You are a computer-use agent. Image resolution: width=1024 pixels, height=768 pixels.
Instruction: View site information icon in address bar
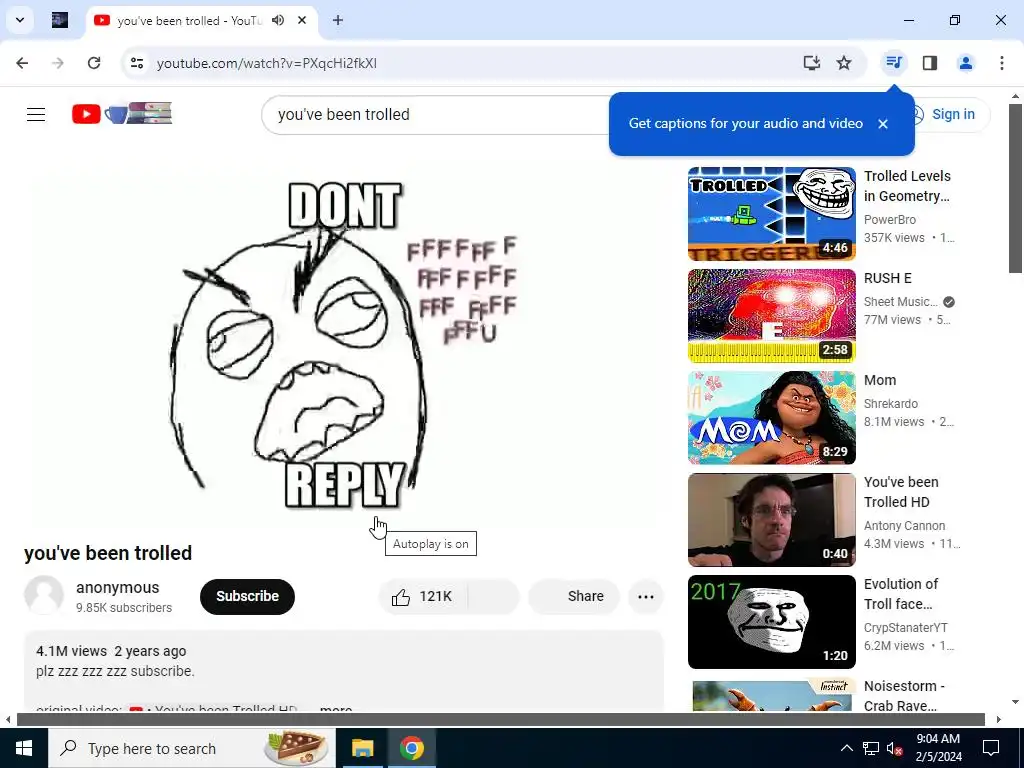pyautogui.click(x=136, y=63)
